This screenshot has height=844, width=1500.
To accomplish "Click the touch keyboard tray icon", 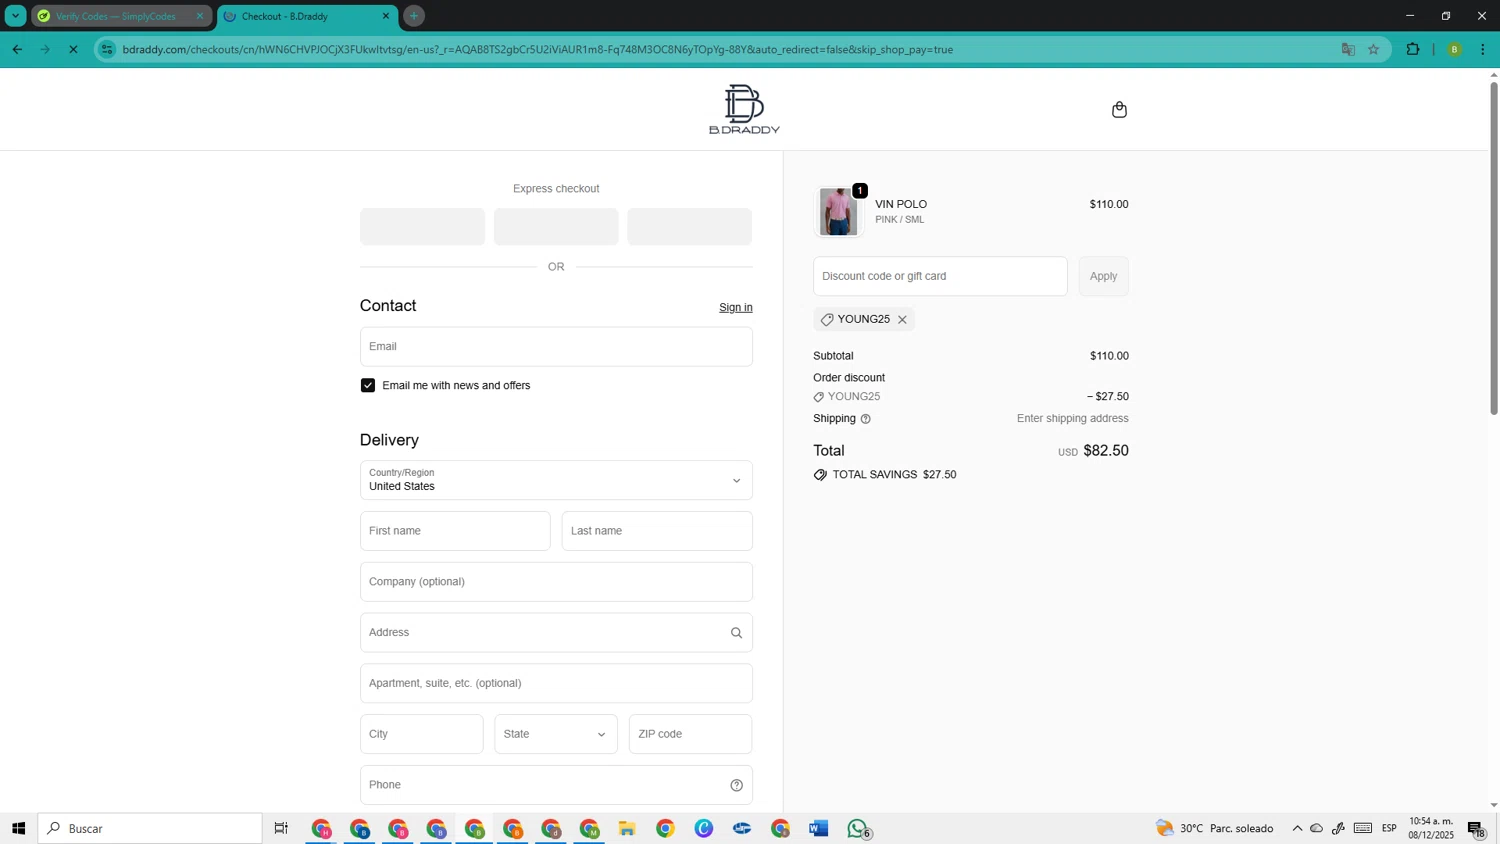I will [1362, 828].
